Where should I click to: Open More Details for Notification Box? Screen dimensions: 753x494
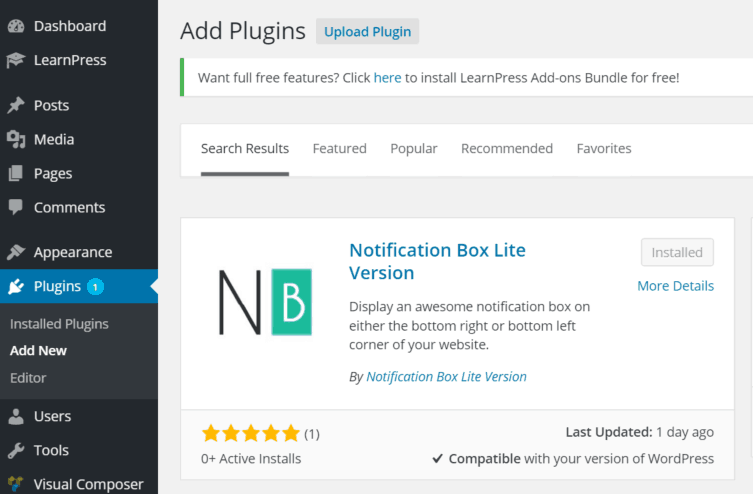point(675,286)
